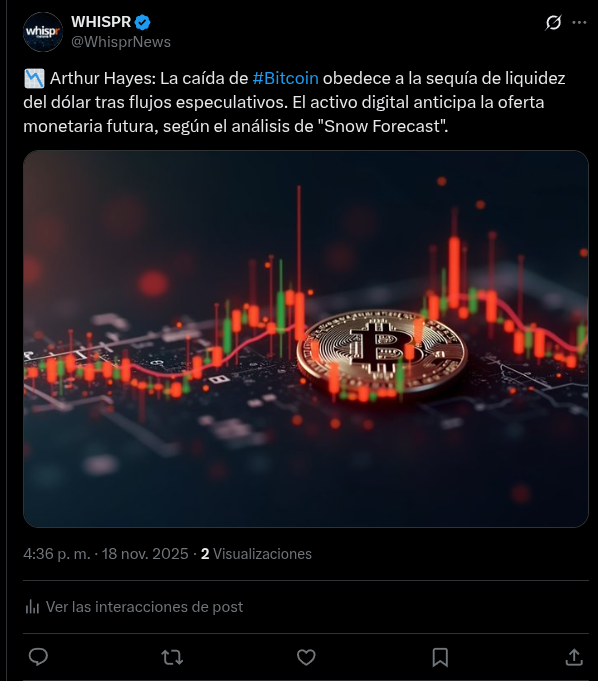The height and width of the screenshot is (681, 598).
Task: Click the Bitcoin coin in the image
Action: [382, 352]
